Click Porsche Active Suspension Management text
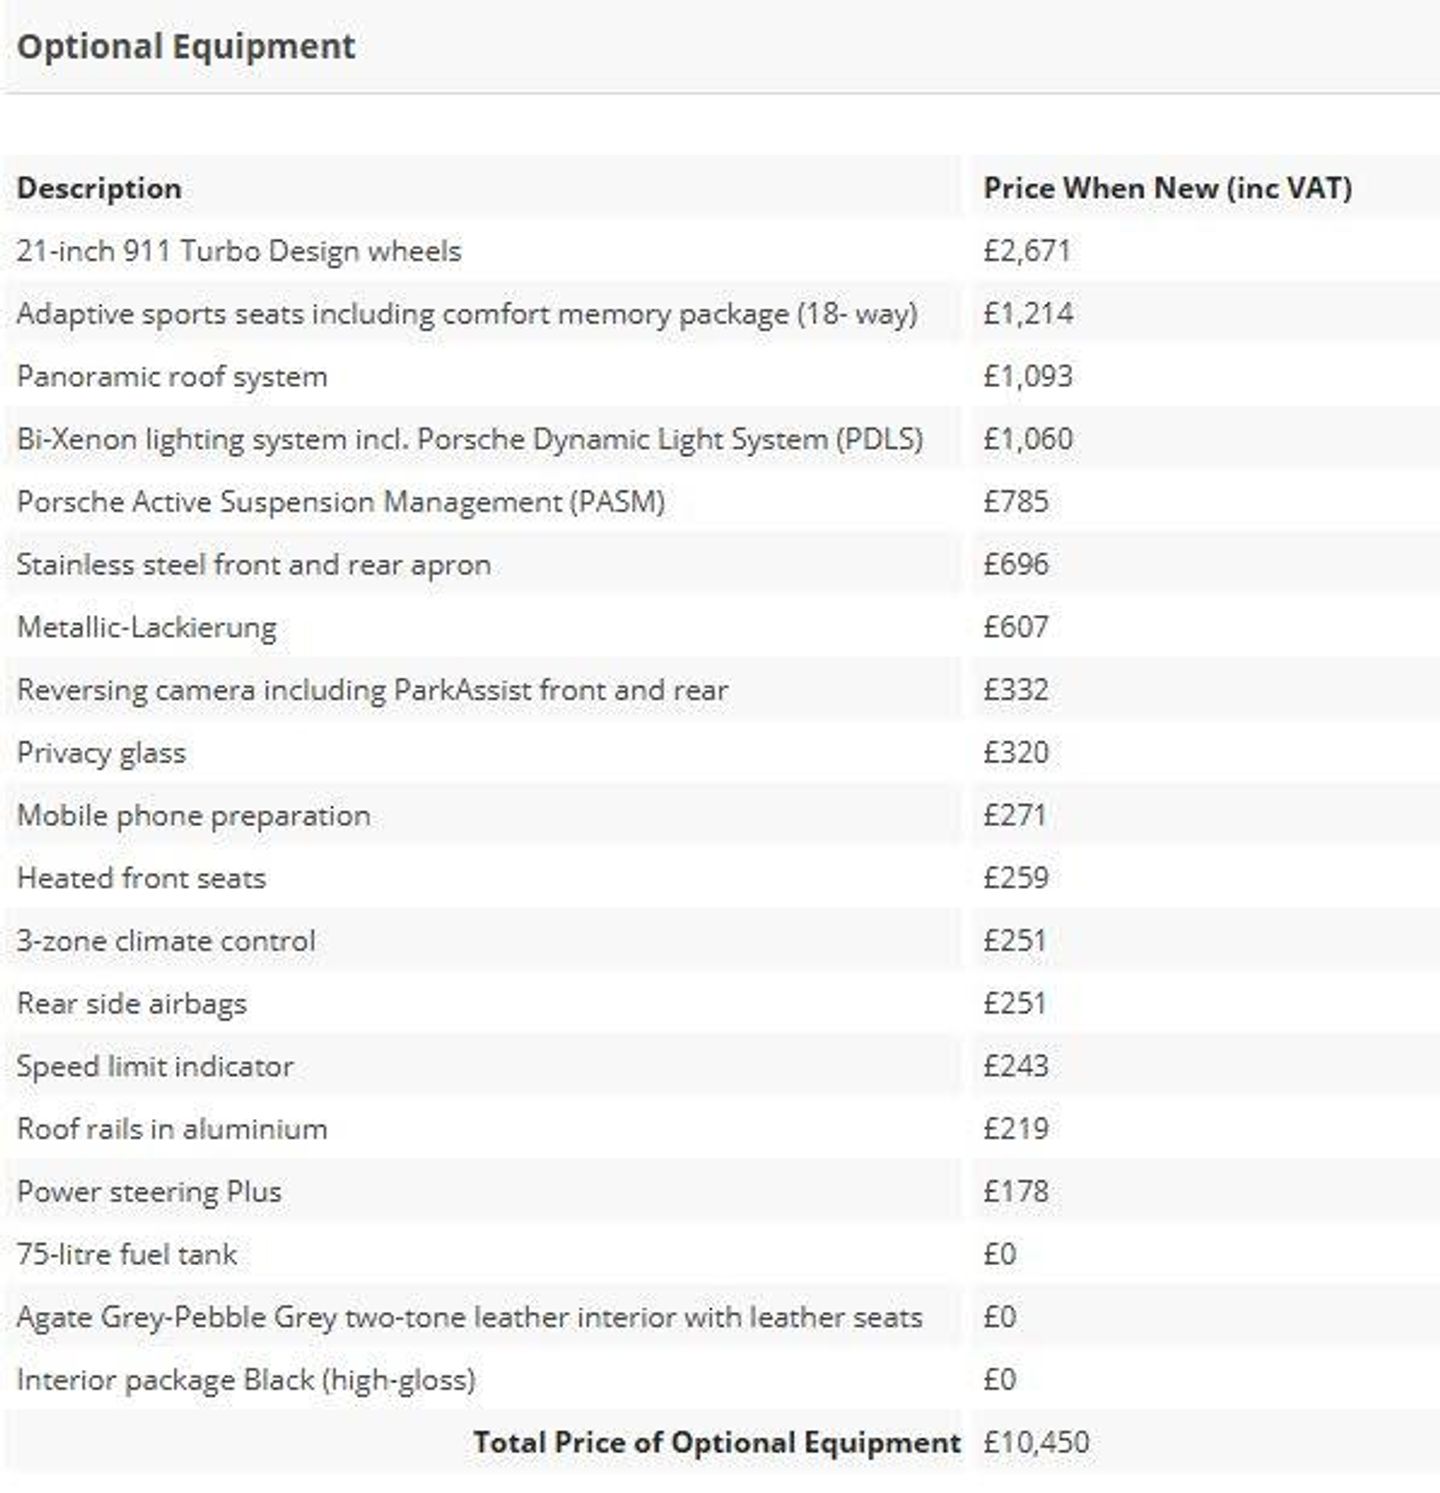The height and width of the screenshot is (1493, 1440). [341, 502]
